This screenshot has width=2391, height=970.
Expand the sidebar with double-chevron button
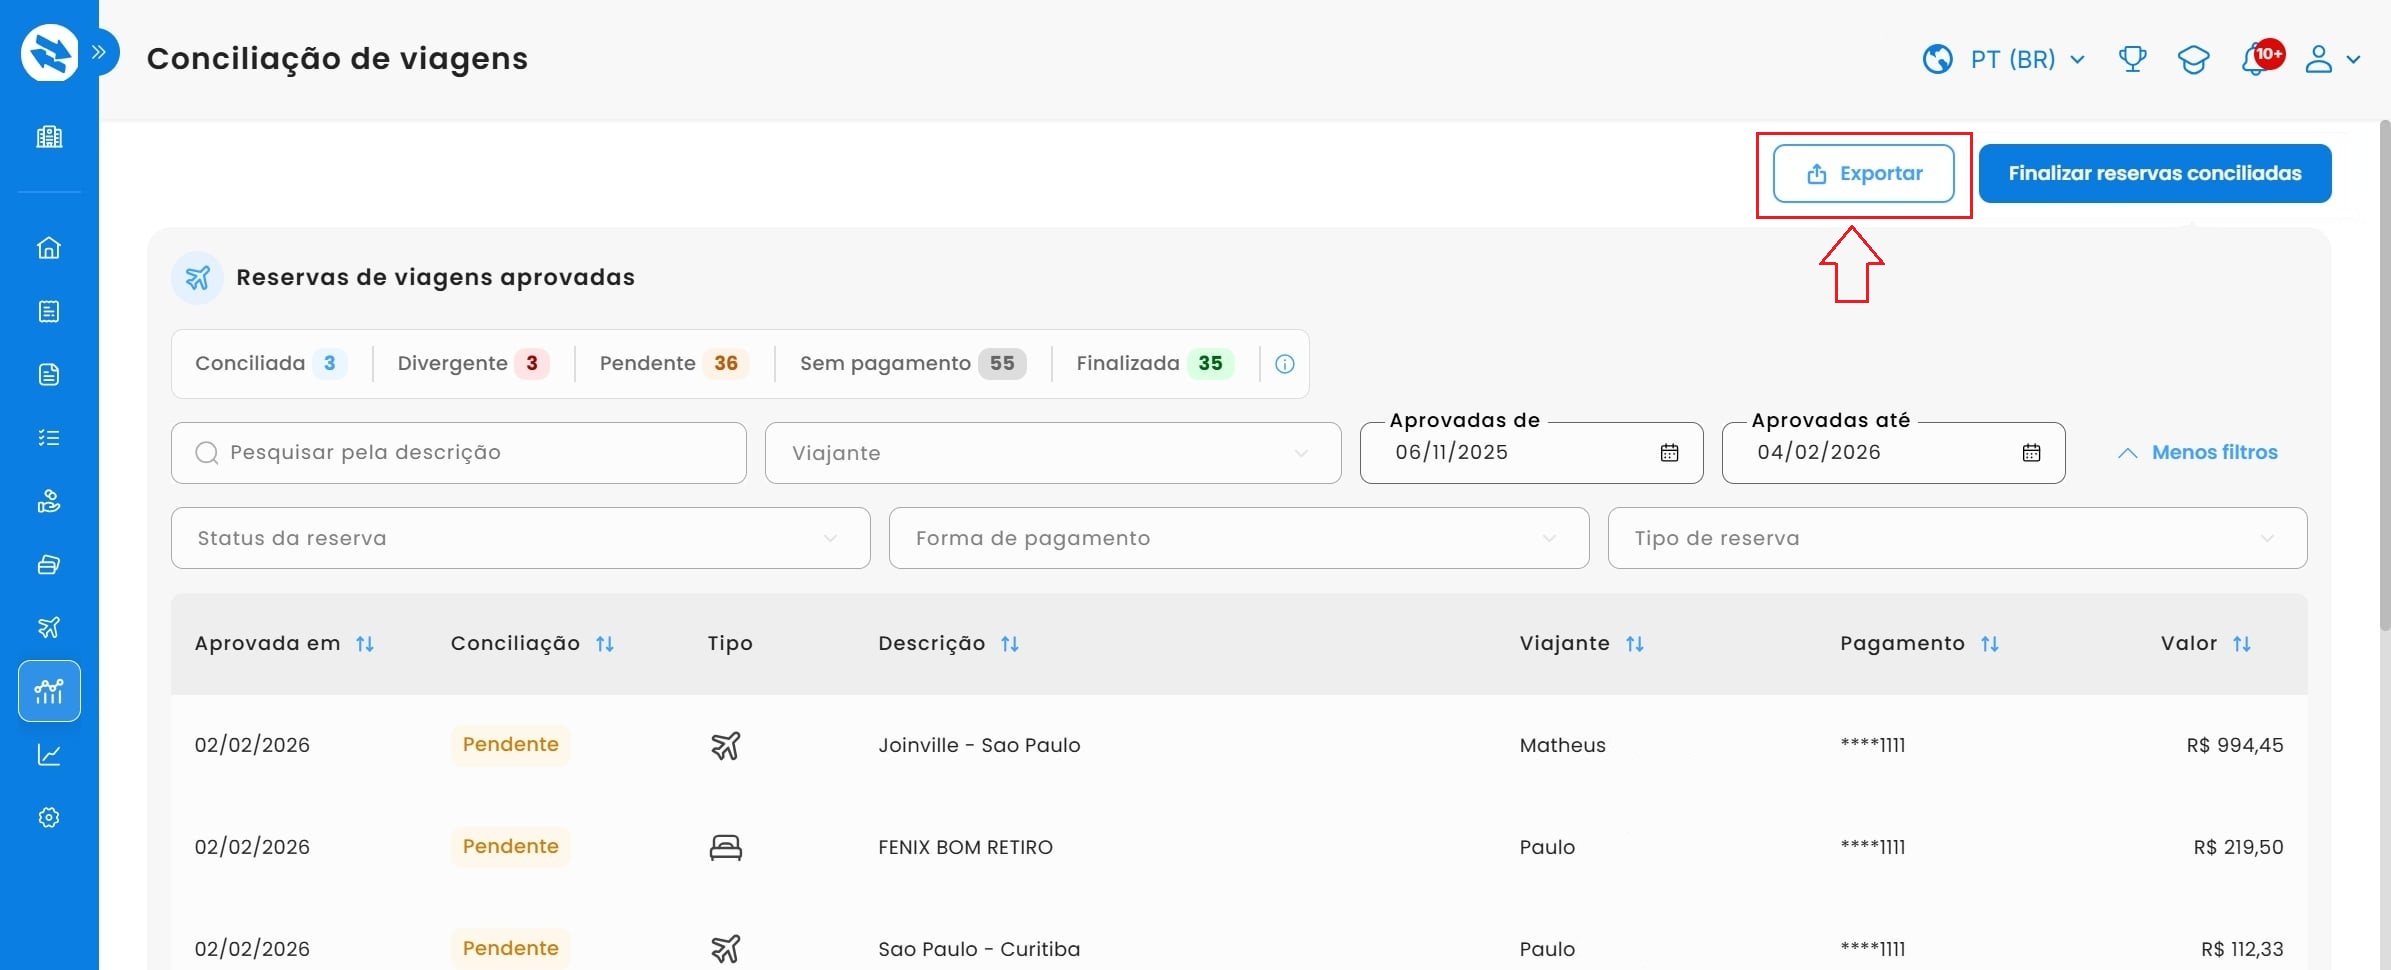(99, 52)
